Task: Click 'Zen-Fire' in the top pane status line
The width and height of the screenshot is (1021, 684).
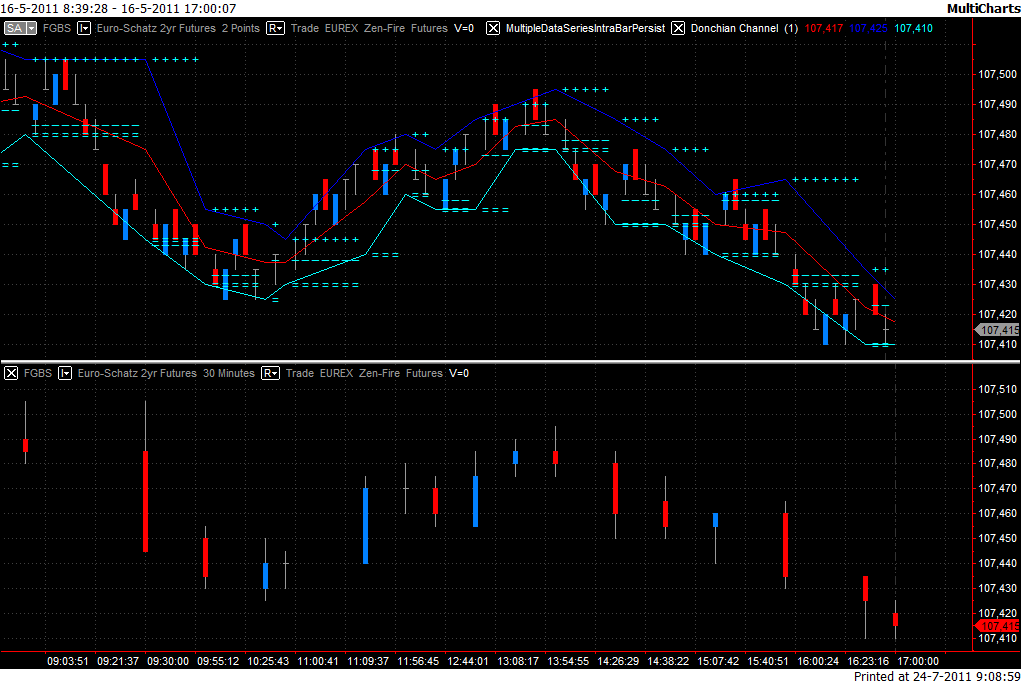Action: [x=384, y=29]
